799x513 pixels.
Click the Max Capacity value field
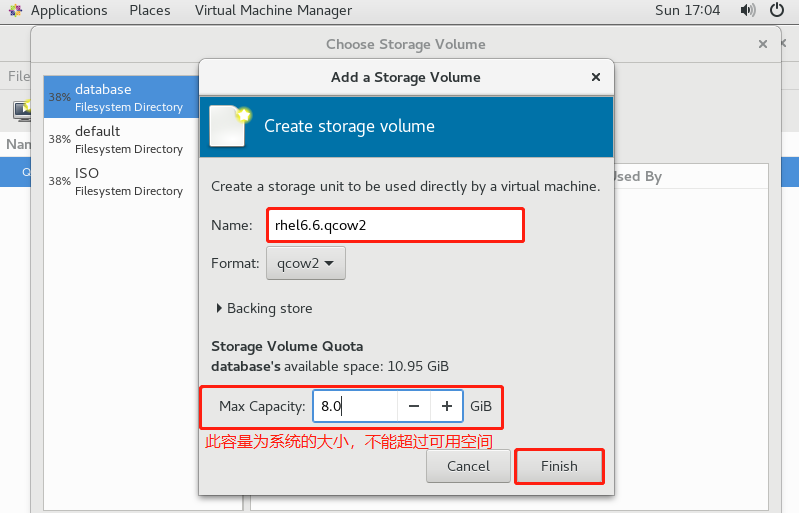[x=355, y=407]
